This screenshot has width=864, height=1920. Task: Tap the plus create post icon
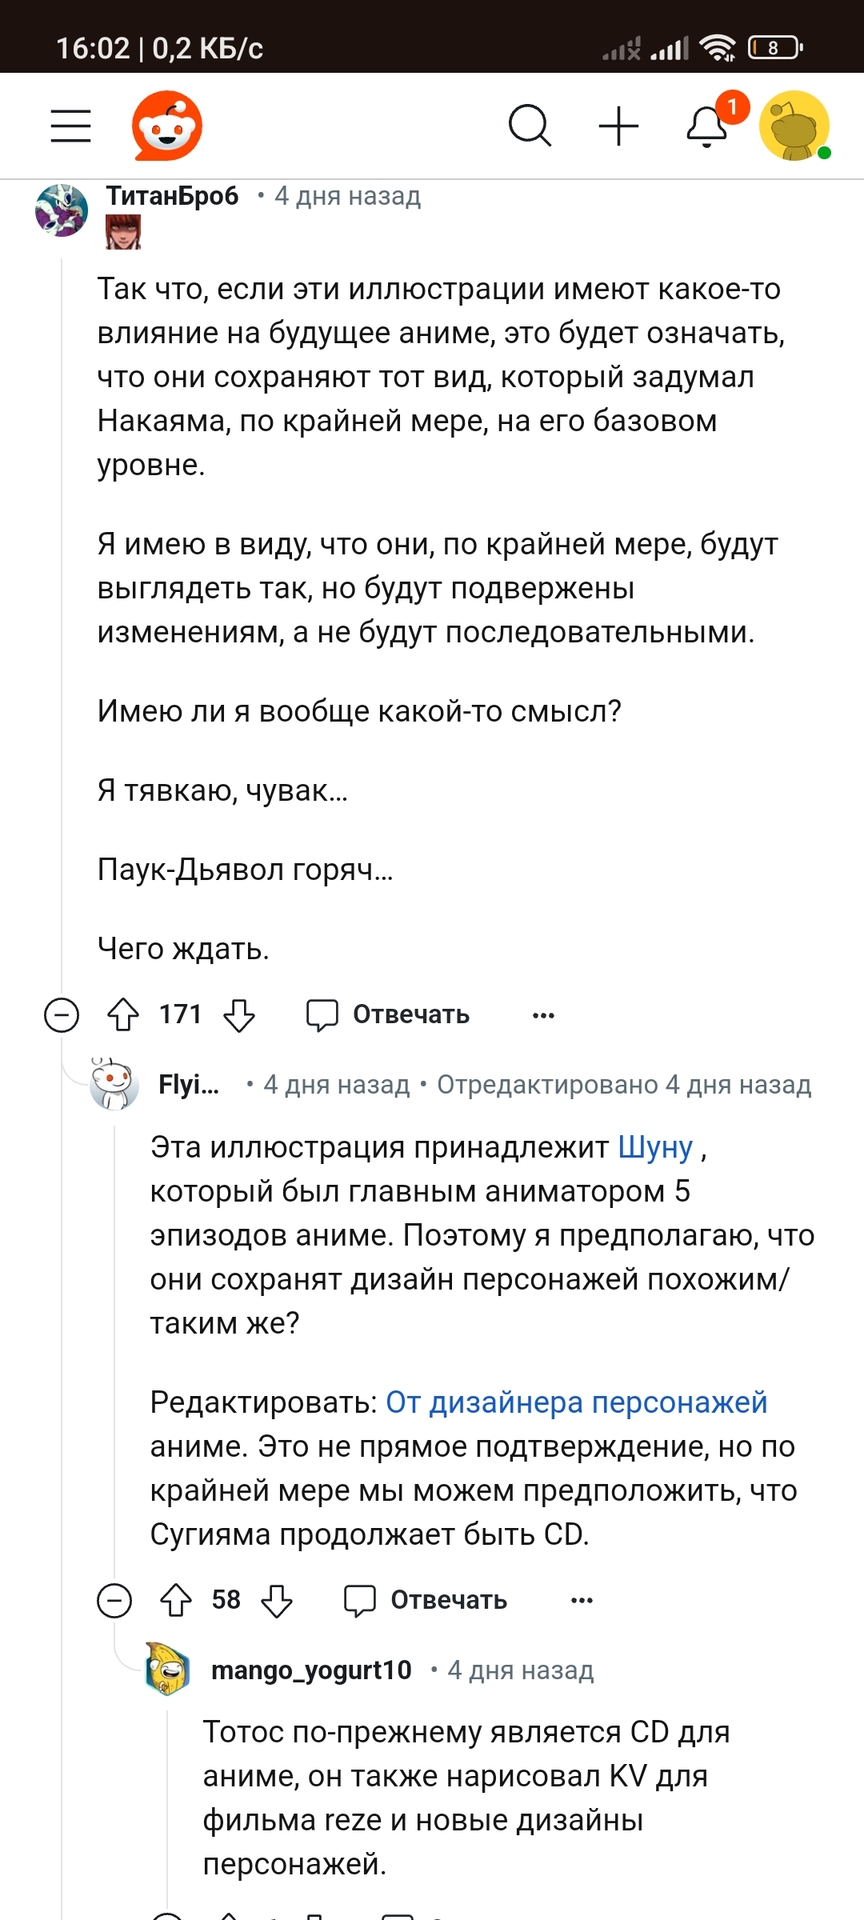(x=619, y=127)
